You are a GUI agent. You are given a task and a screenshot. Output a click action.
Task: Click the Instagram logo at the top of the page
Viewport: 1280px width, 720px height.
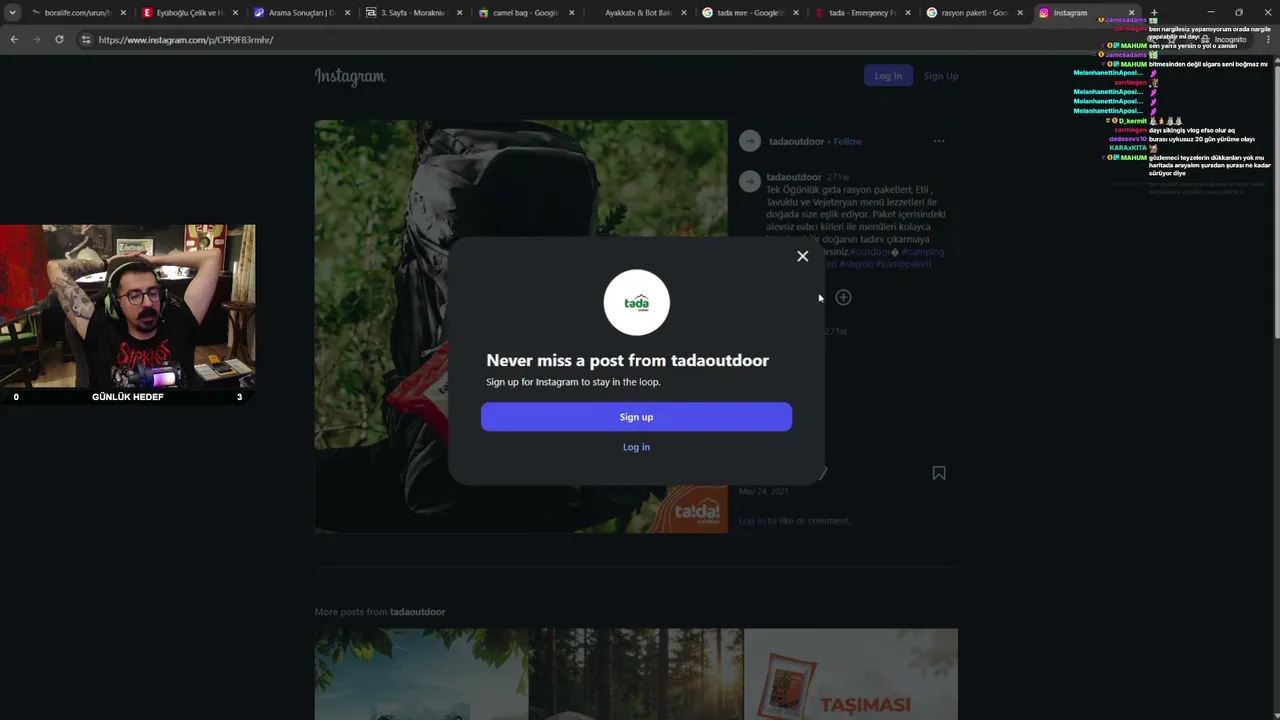pyautogui.click(x=350, y=76)
